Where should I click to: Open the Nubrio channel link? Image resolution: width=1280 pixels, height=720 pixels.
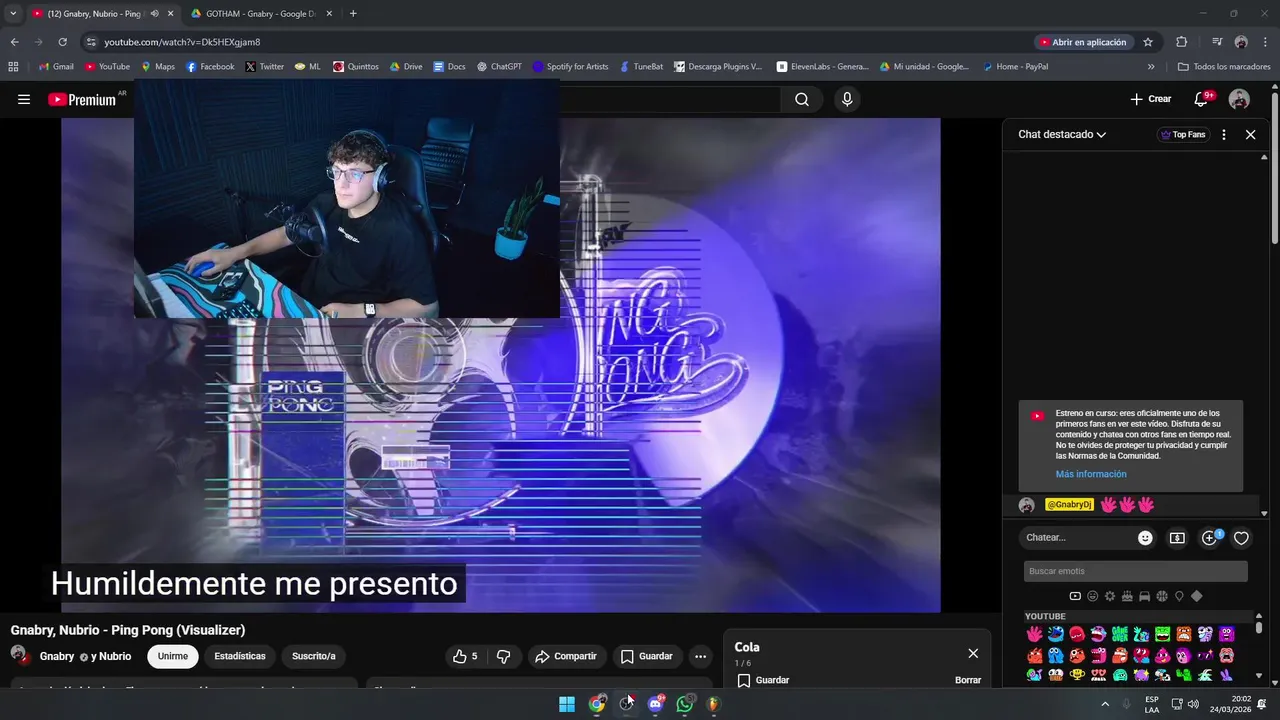coord(115,656)
